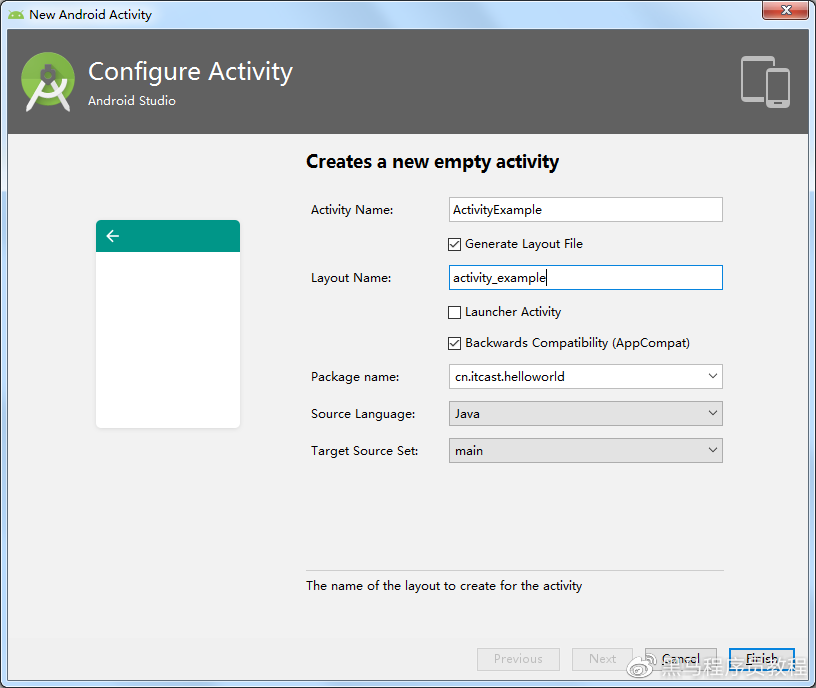Enable the Launcher Activity checkbox
The width and height of the screenshot is (816, 688).
point(454,312)
